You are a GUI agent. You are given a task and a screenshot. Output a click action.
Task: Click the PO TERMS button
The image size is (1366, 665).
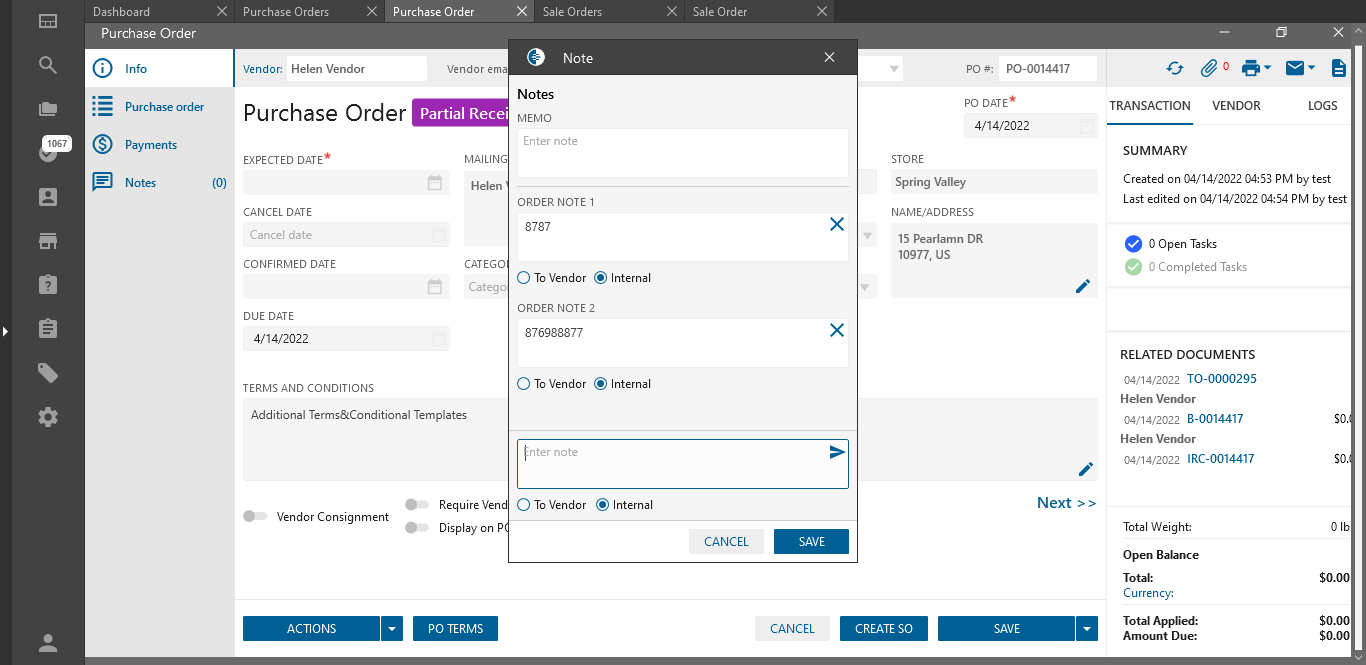coord(455,629)
